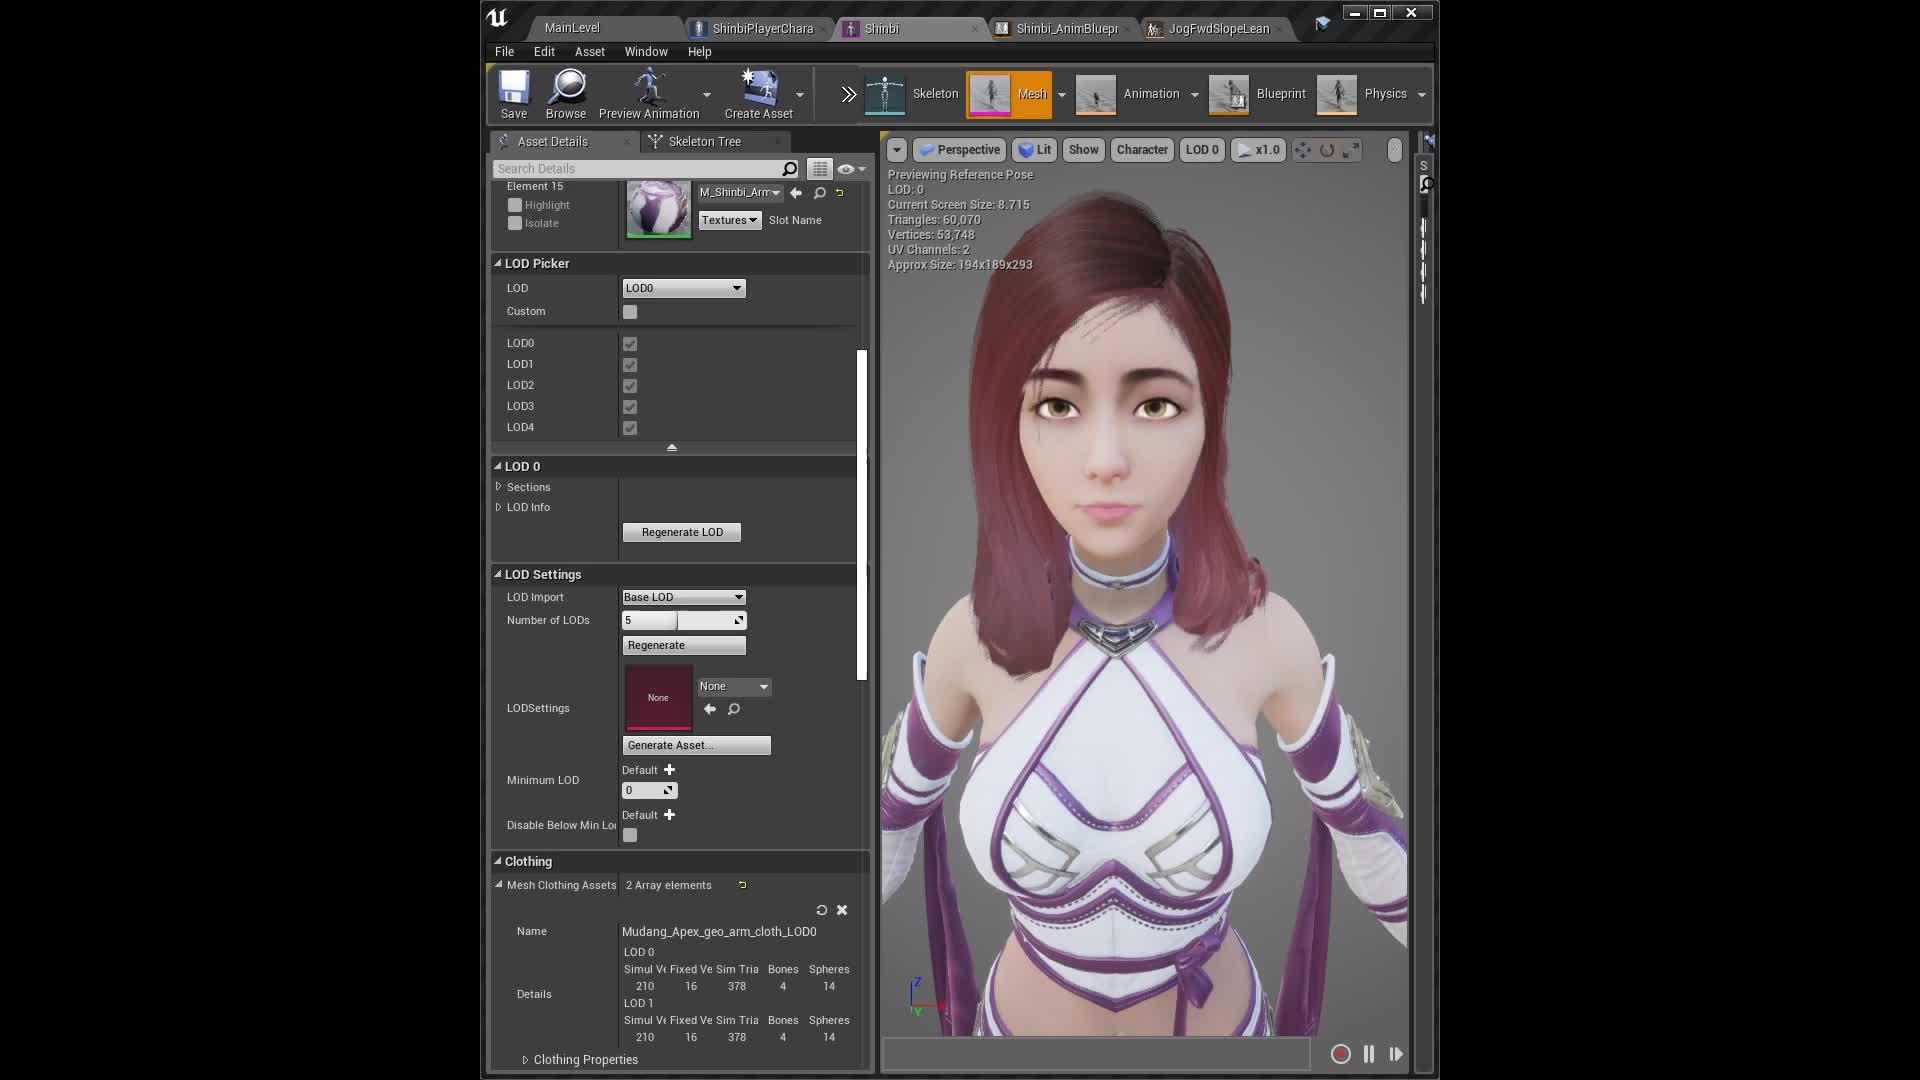
Task: Click the Number of LODs slider
Action: tap(684, 620)
